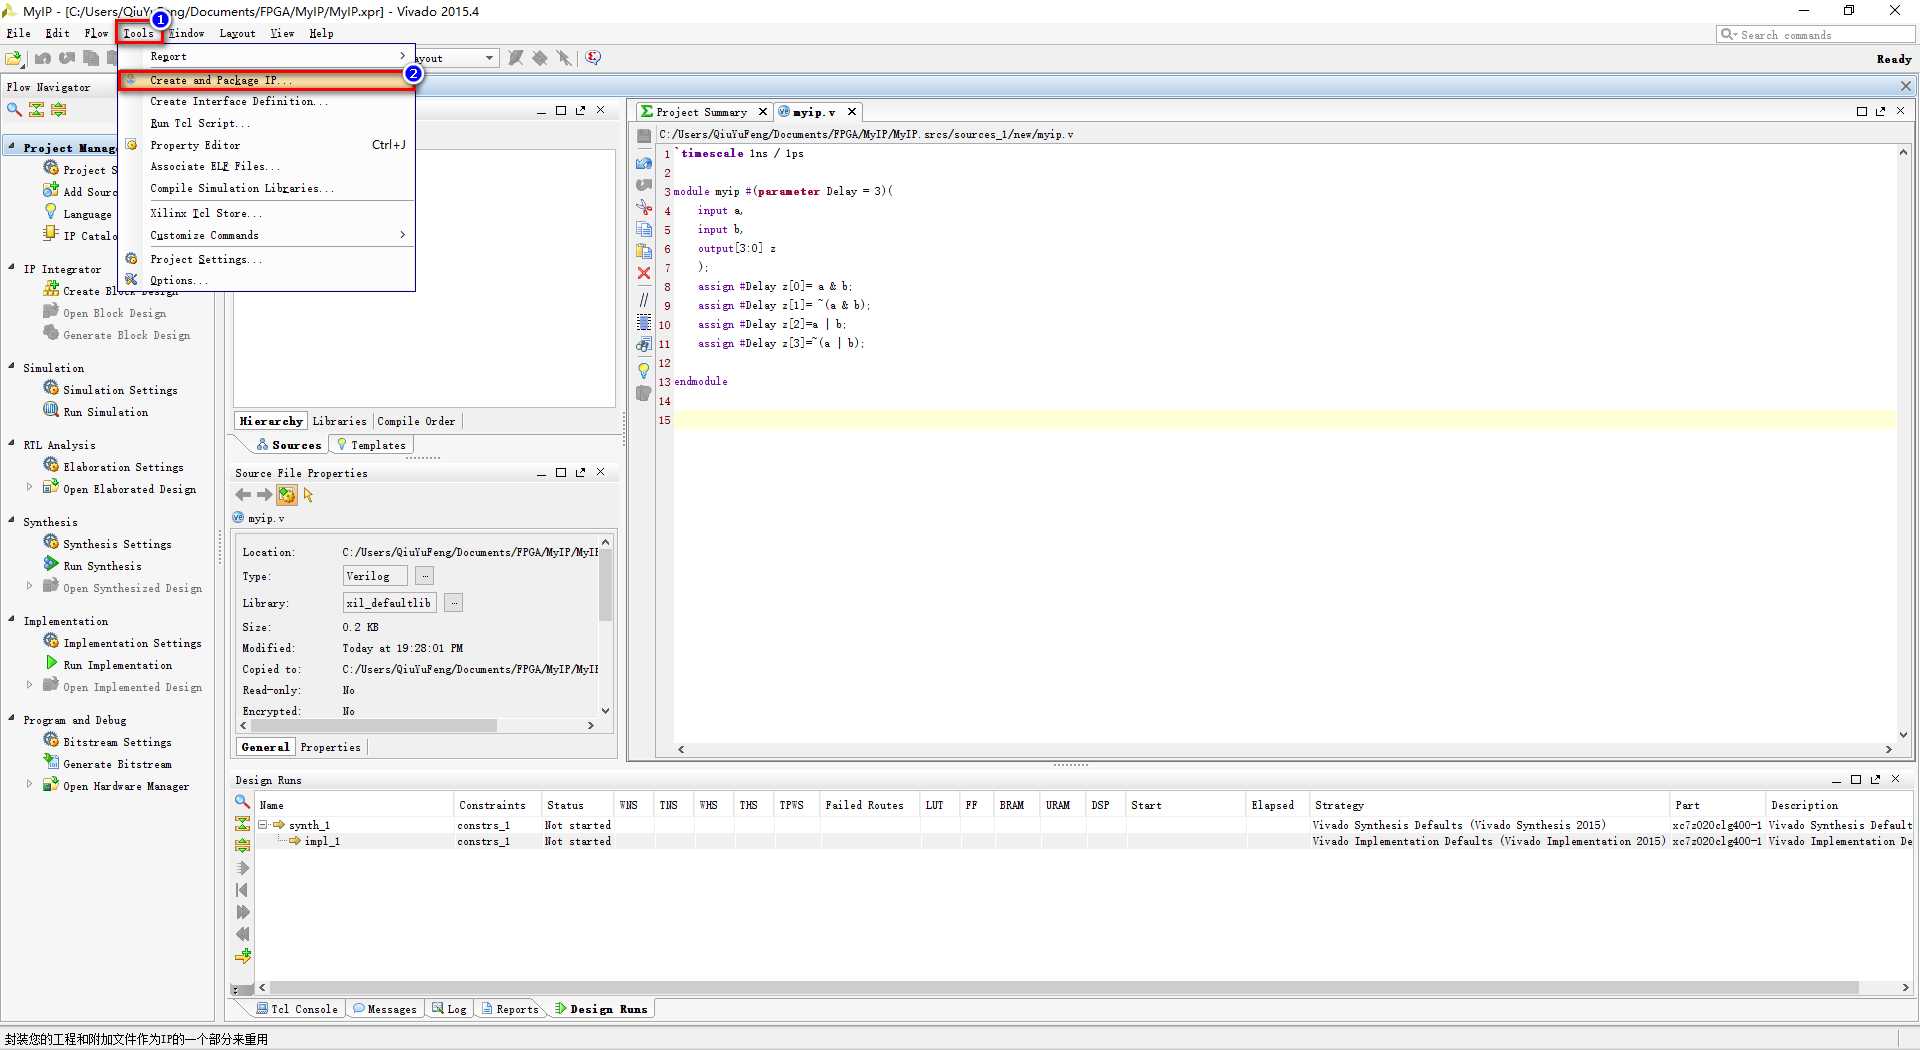Click the light bulb language templates icon in editor
Image resolution: width=1920 pixels, height=1050 pixels.
tap(644, 370)
